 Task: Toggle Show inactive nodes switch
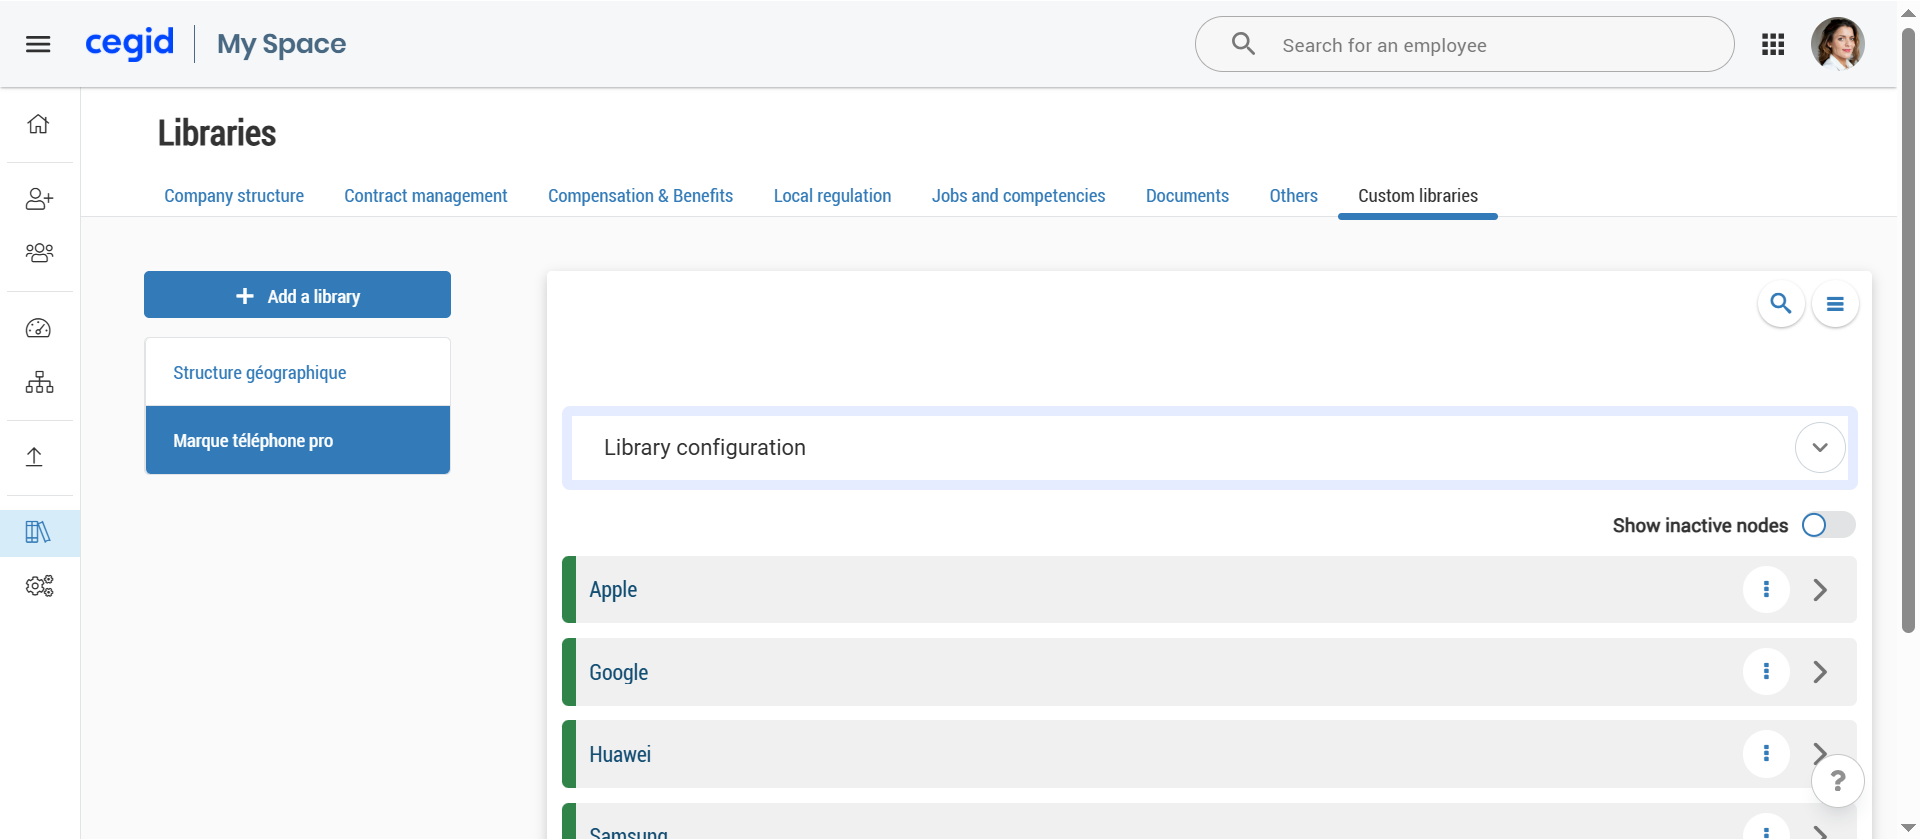[1827, 525]
